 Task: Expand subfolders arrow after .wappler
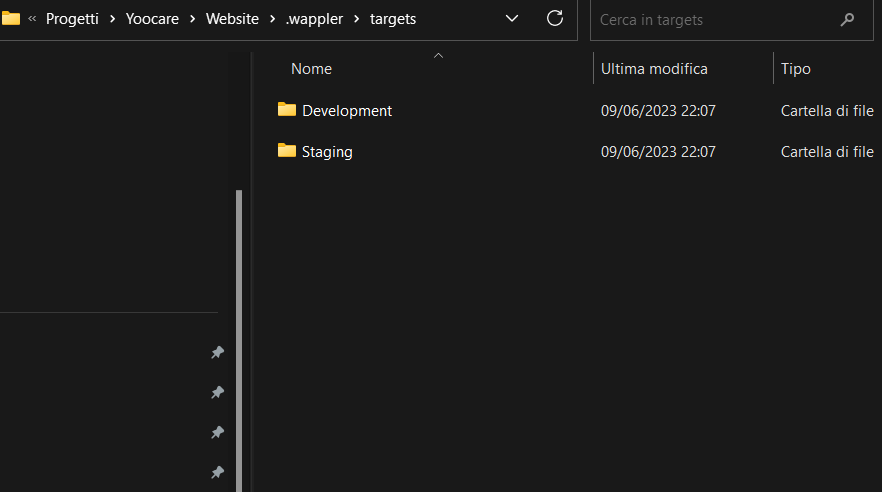(x=357, y=19)
